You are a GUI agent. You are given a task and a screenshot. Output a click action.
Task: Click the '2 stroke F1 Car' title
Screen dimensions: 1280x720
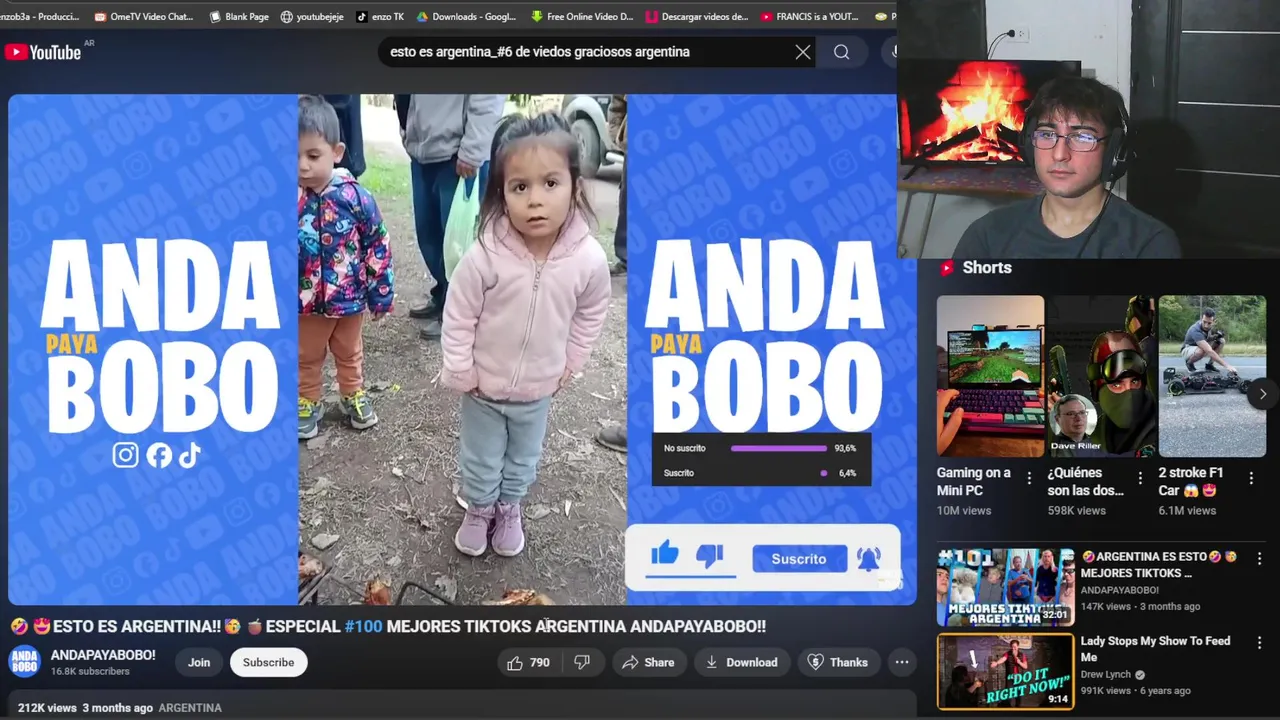(1191, 481)
